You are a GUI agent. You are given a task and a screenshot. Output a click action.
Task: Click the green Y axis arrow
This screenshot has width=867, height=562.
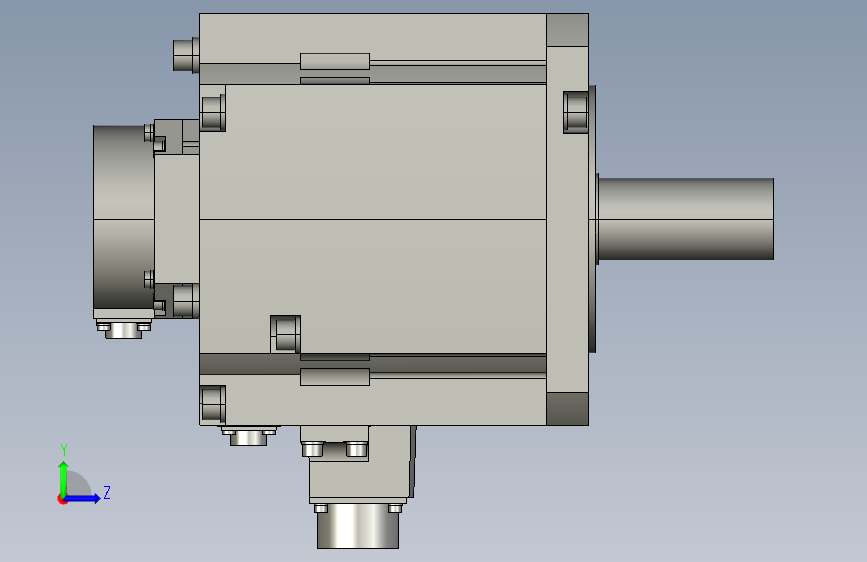[x=64, y=479]
